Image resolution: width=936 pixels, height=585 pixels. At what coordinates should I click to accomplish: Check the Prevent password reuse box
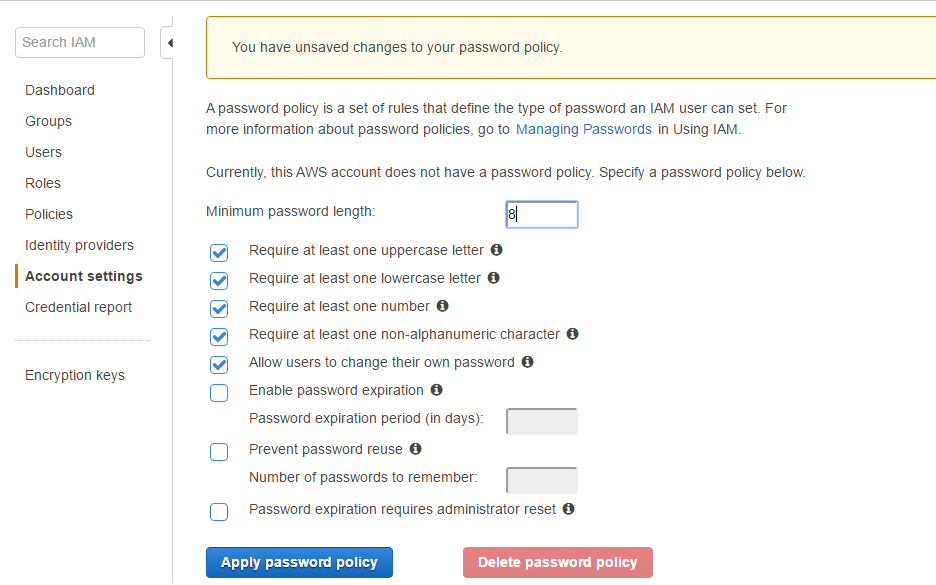pyautogui.click(x=219, y=452)
